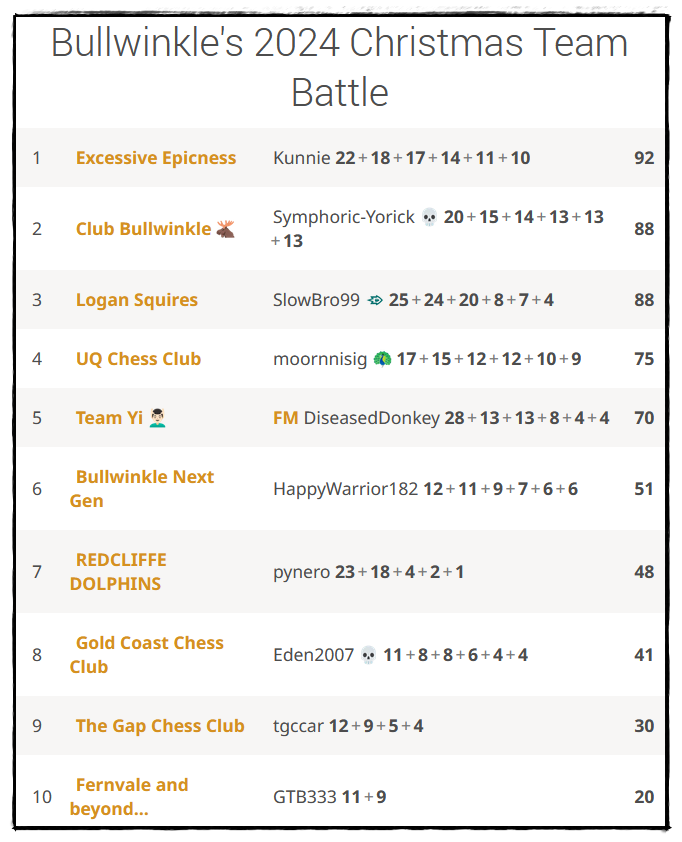Open Fernvale and beyond... team link
Image resolution: width=682 pixels, height=842 pixels.
click(129, 797)
